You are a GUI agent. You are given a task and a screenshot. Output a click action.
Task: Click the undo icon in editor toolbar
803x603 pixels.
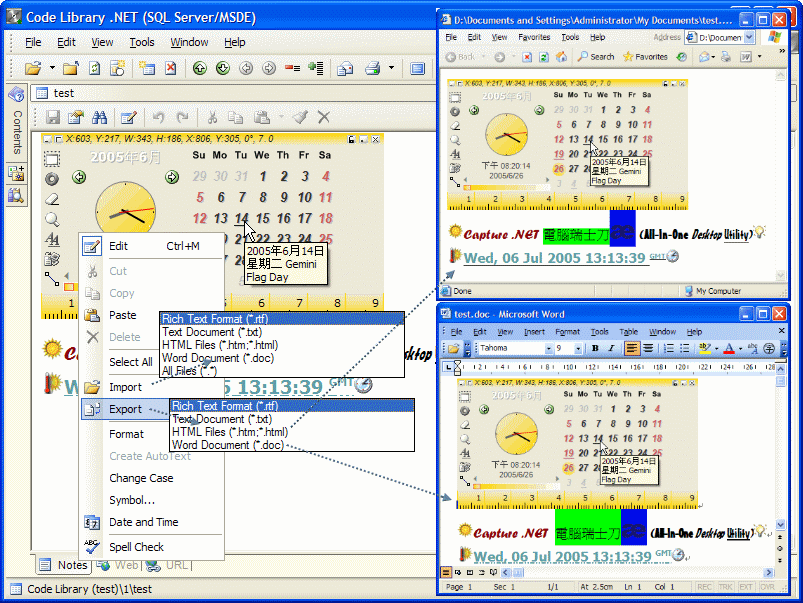pyautogui.click(x=158, y=117)
